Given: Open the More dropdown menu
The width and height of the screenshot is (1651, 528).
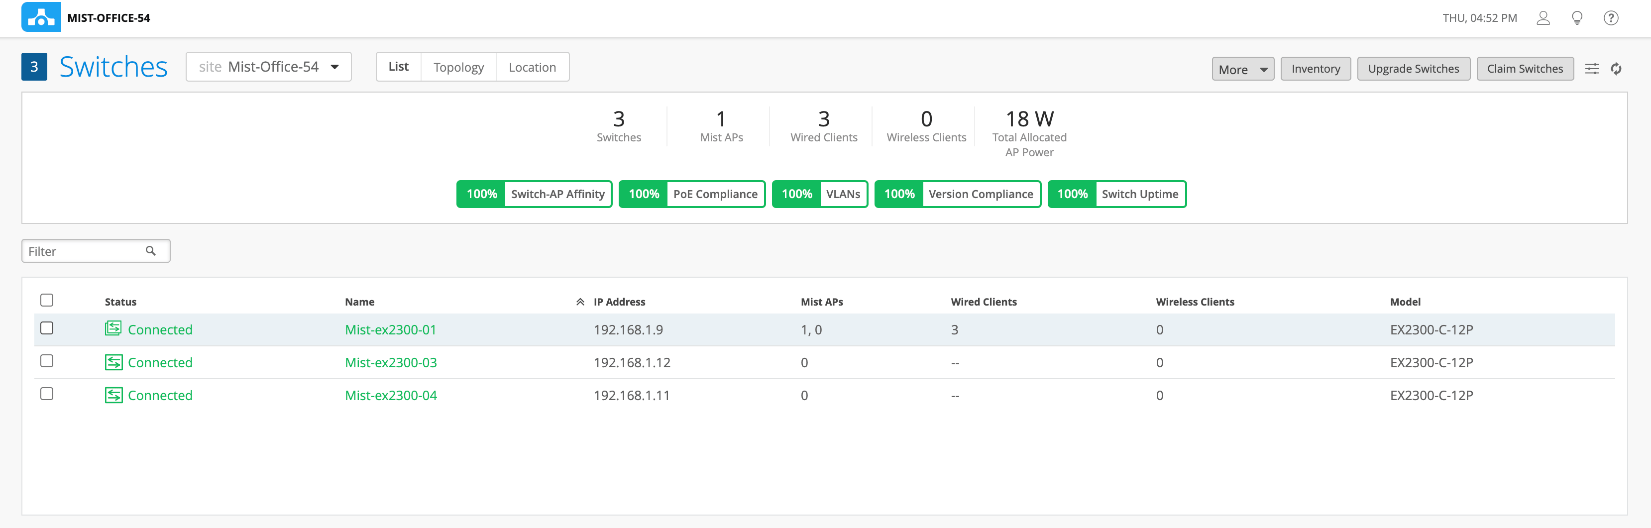Looking at the screenshot, I should (1243, 69).
